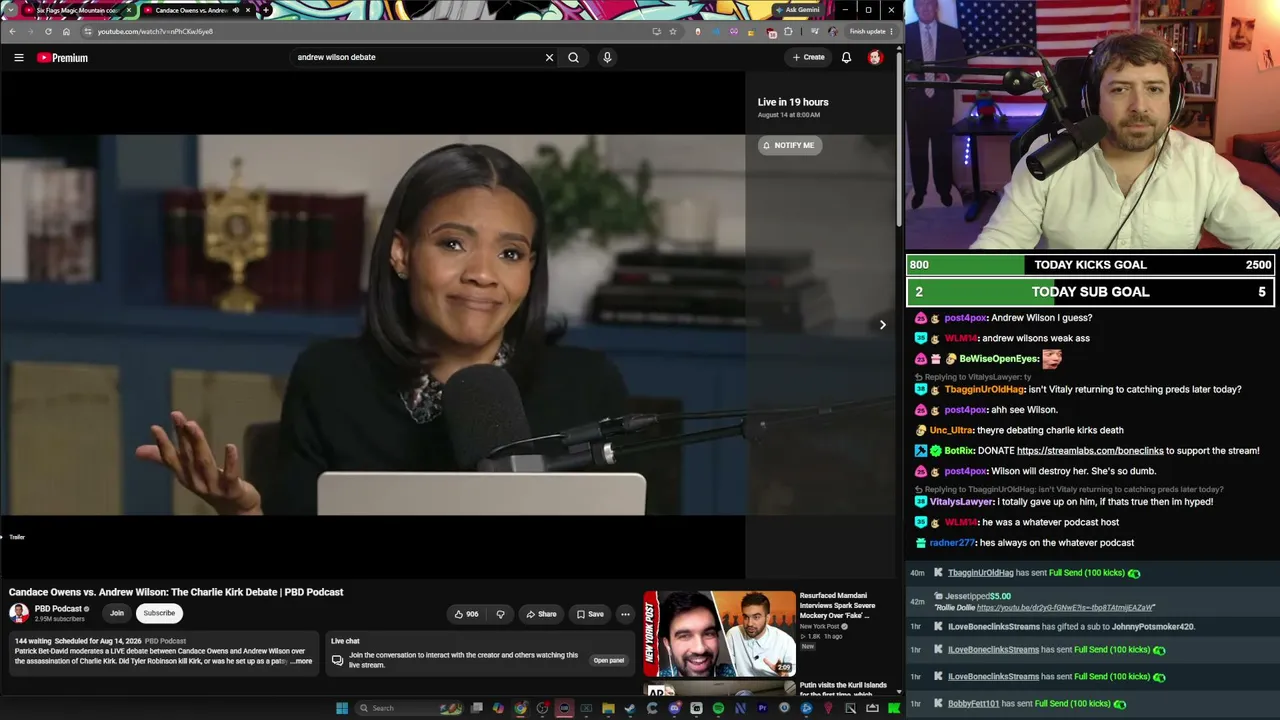Click the Today Sub Goal progress bar
Image resolution: width=1280 pixels, height=720 pixels.
click(x=1090, y=292)
